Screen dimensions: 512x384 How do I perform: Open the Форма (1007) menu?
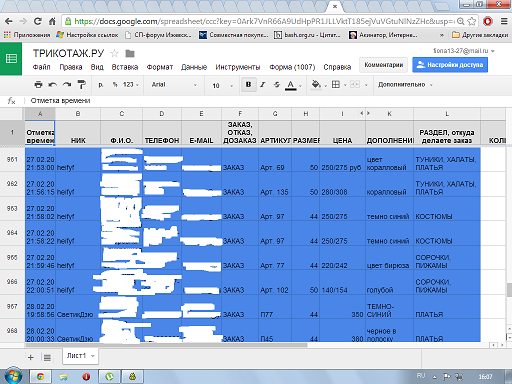(x=292, y=67)
